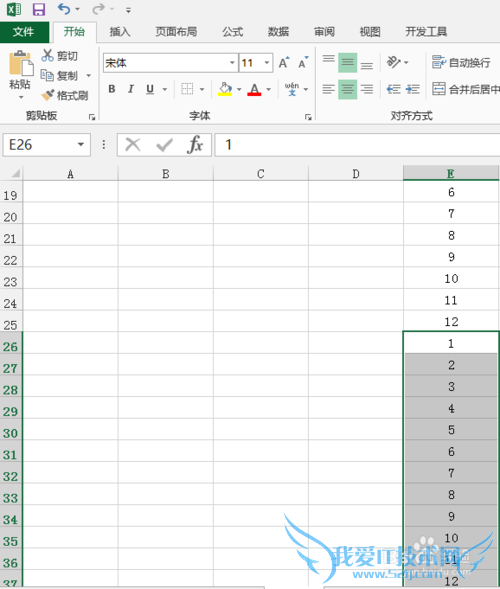Click the fx insert function icon
Viewport: 500px width, 589px height.
[195, 145]
